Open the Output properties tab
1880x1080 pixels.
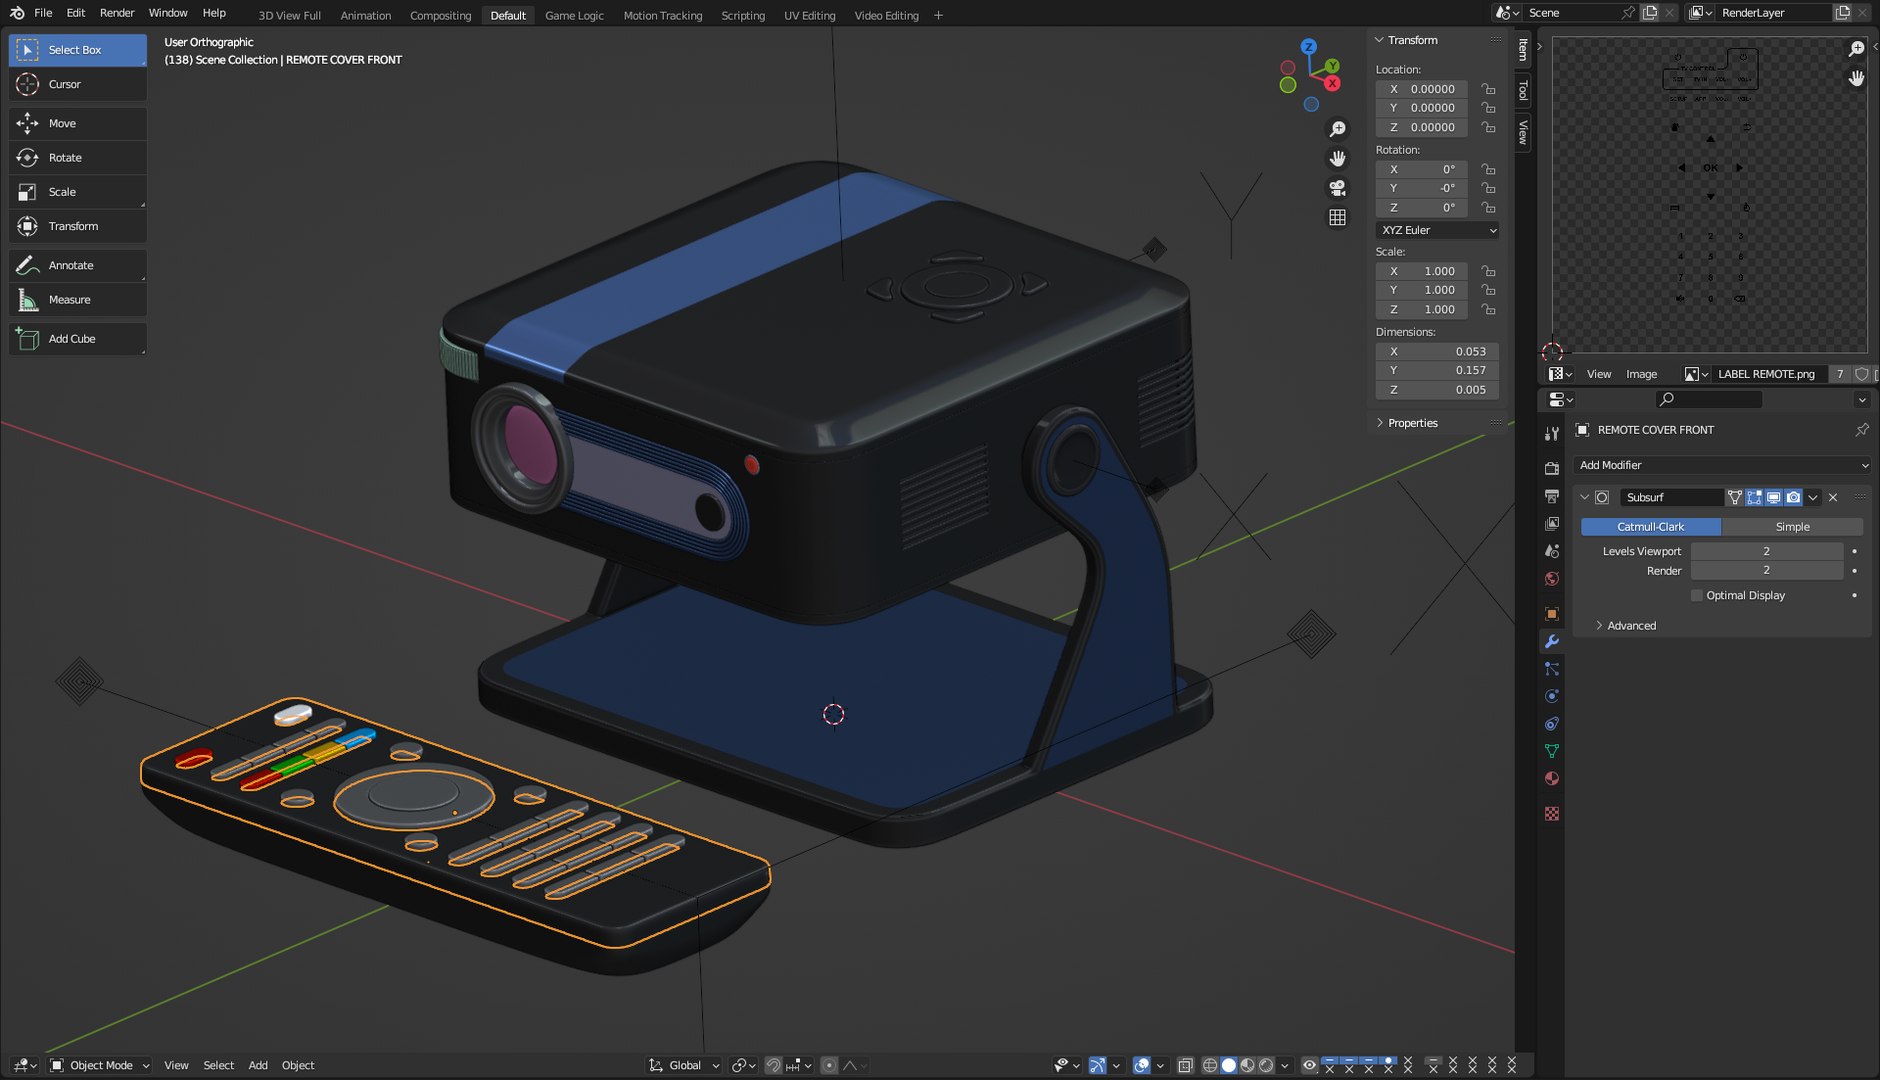tap(1552, 496)
